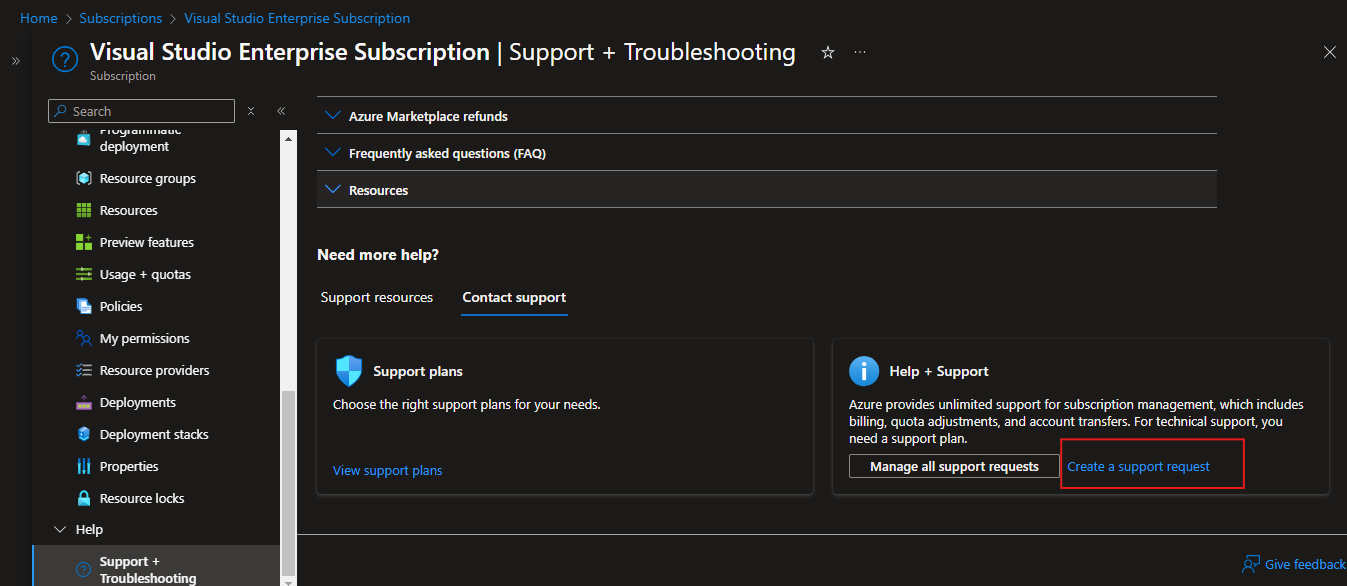
Task: Click Create a support request link
Action: point(1139,466)
